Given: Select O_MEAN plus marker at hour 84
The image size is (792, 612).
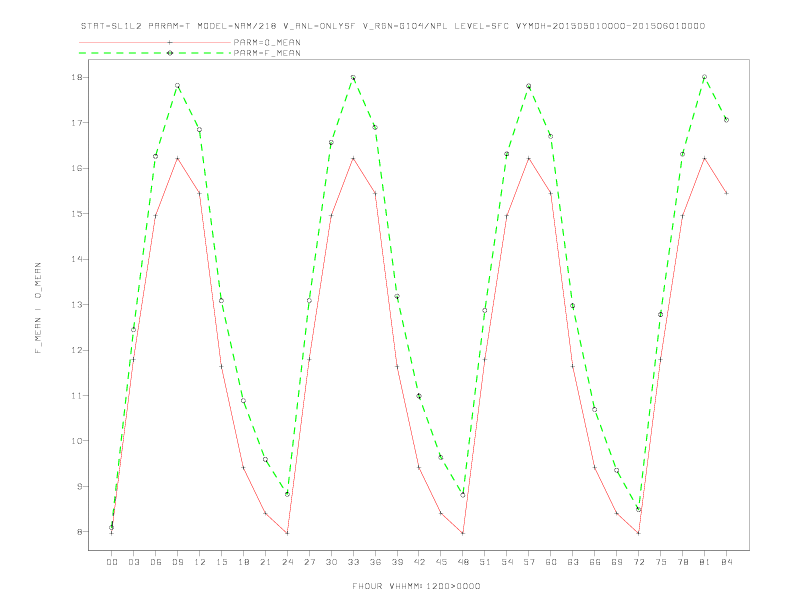Looking at the screenshot, I should point(726,193).
